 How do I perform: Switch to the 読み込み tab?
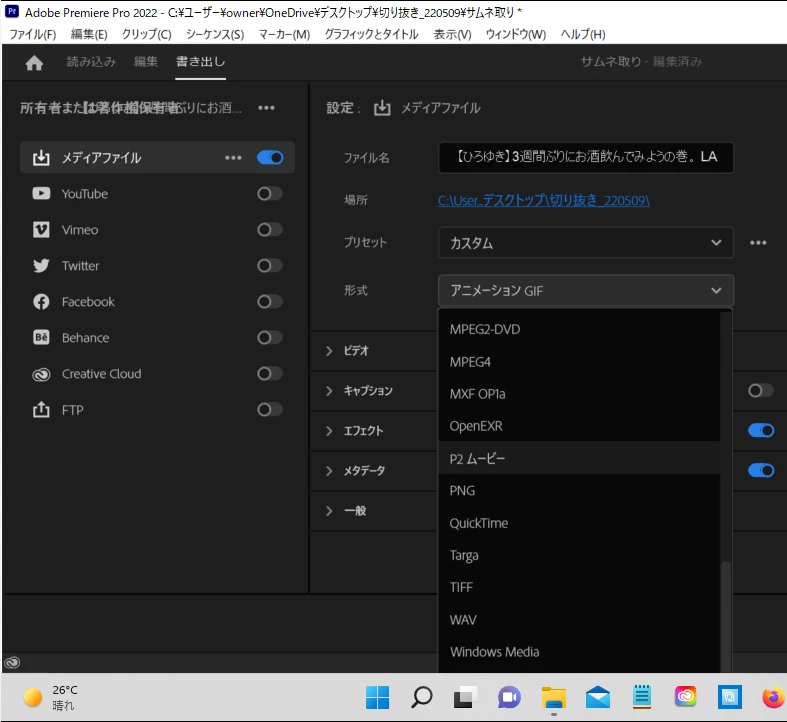tap(91, 62)
